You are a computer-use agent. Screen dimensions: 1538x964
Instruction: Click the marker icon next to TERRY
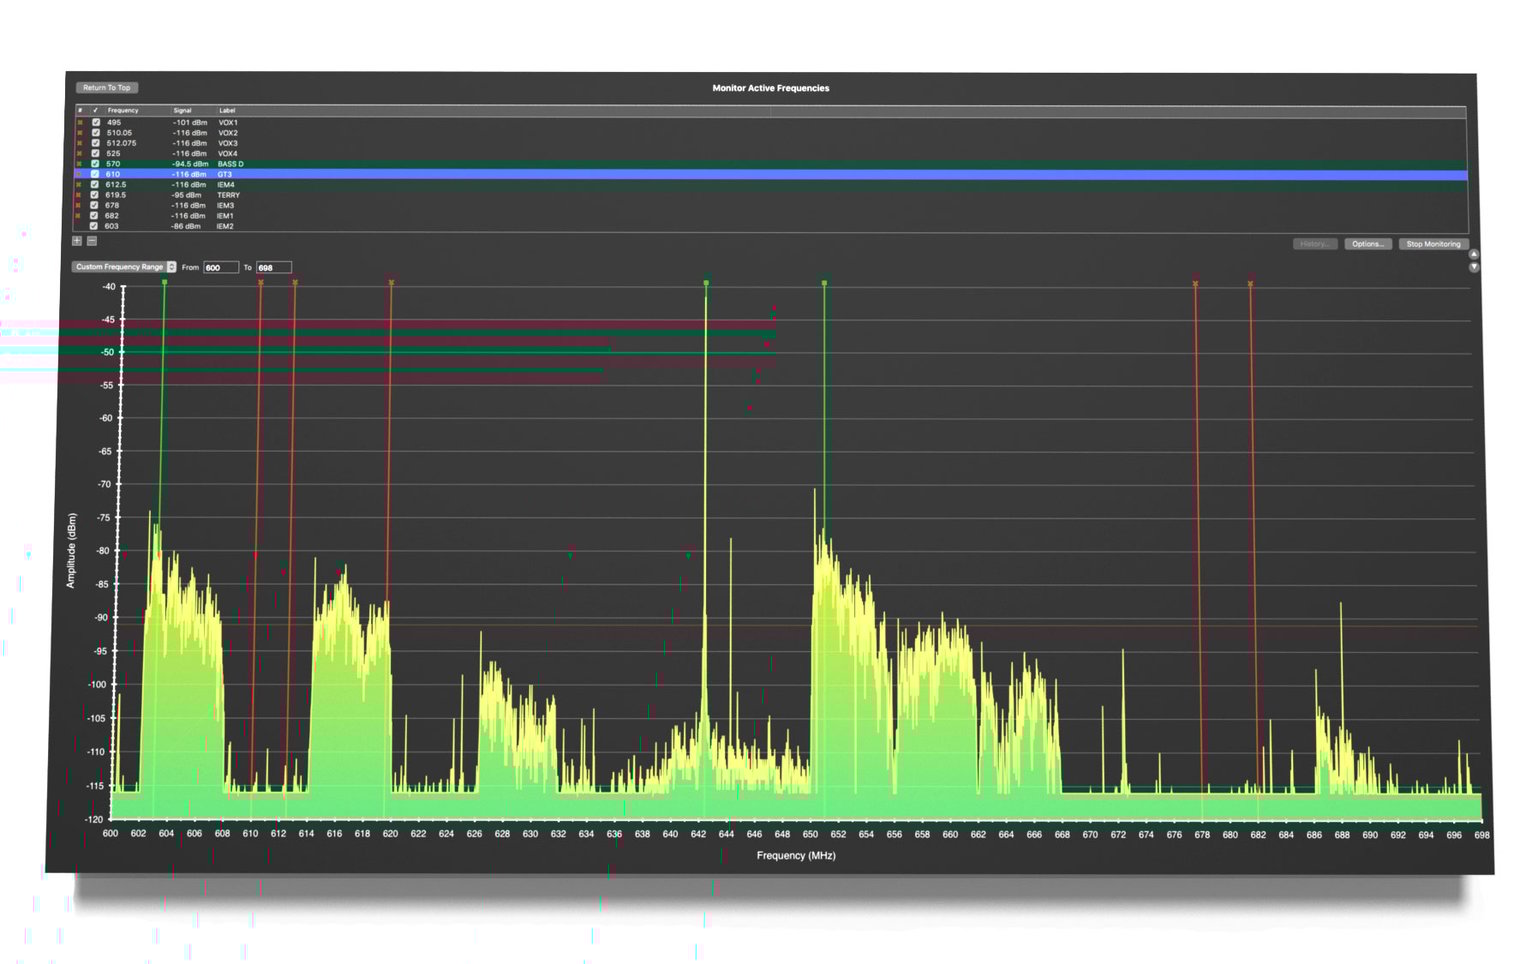pyautogui.click(x=80, y=195)
